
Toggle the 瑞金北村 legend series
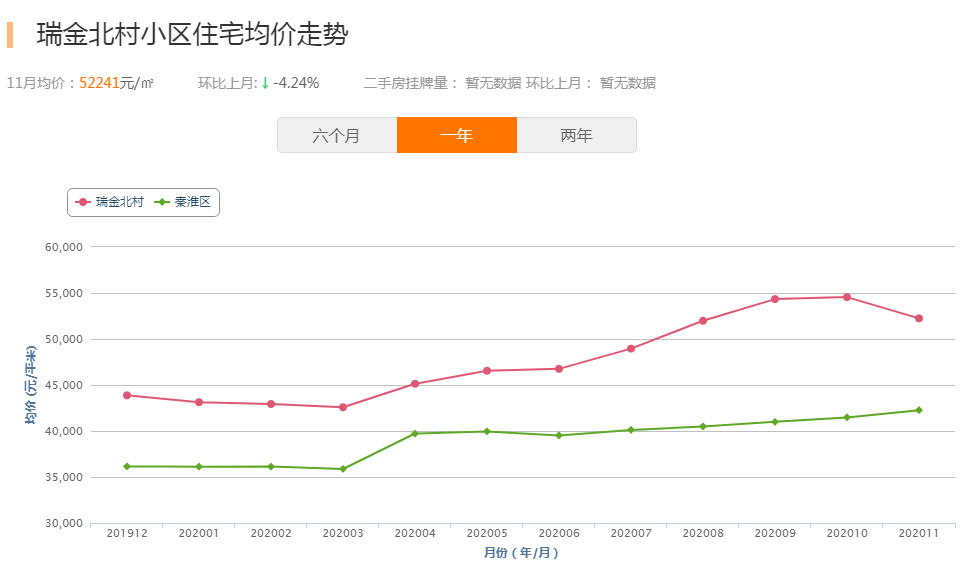point(110,202)
